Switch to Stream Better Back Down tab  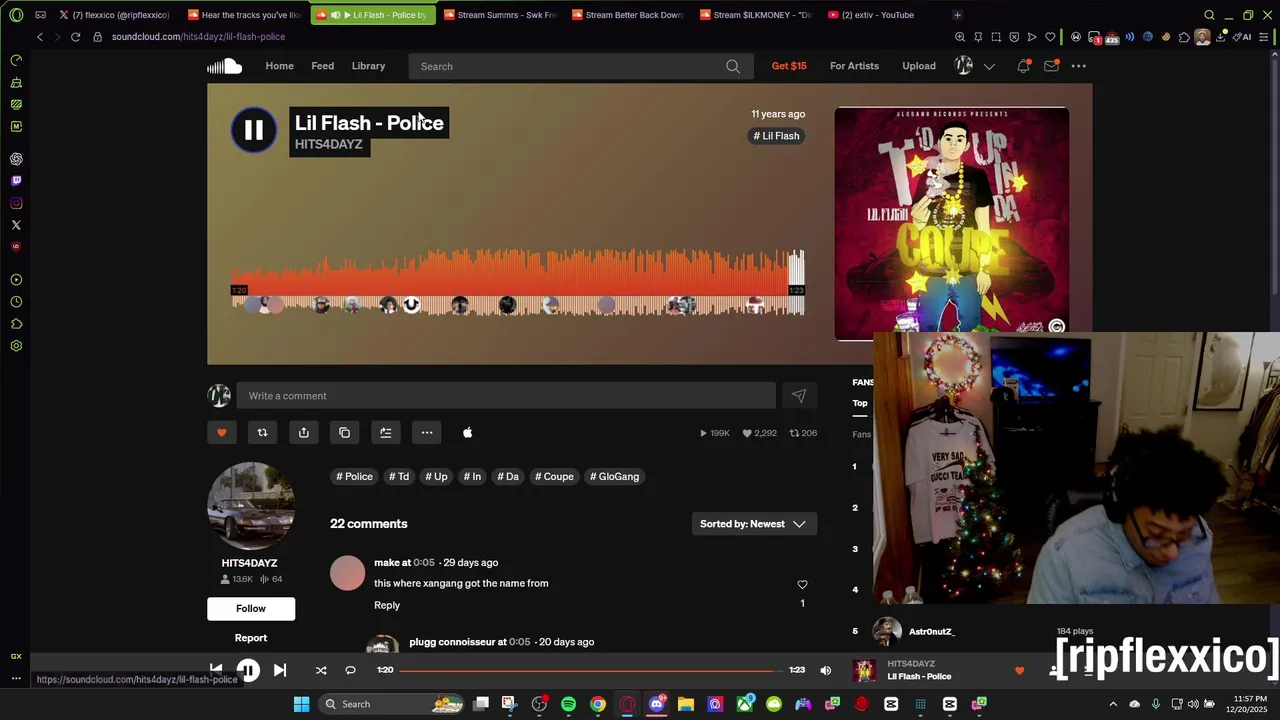click(626, 15)
